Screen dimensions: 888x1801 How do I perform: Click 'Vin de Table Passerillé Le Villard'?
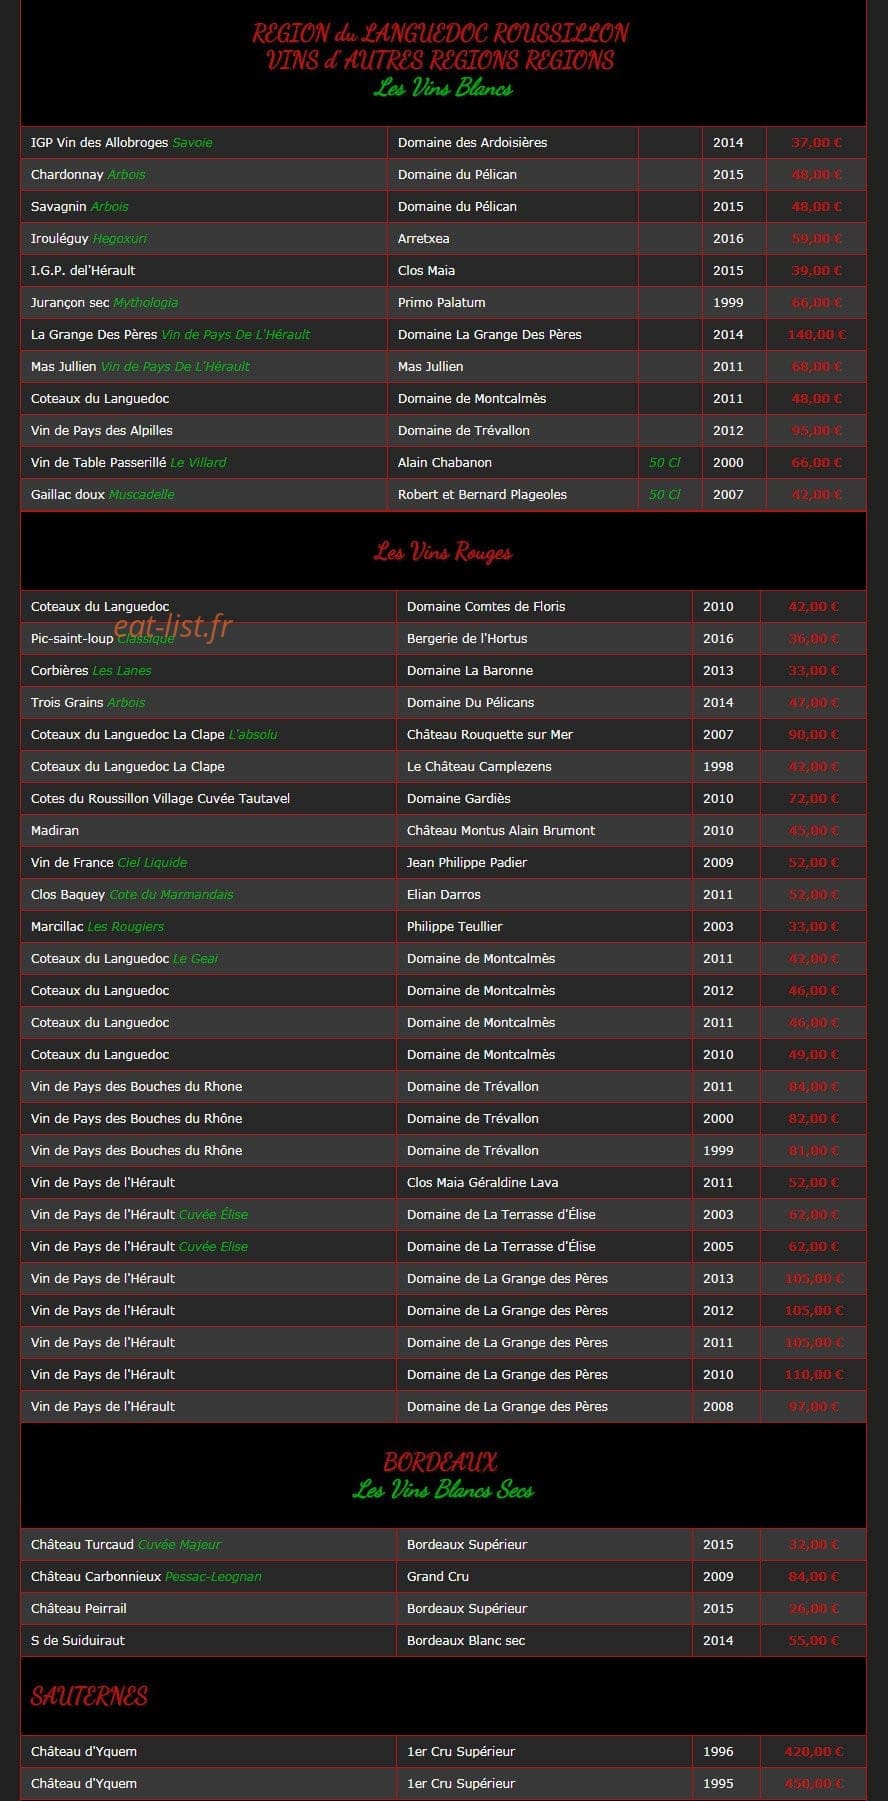129,462
